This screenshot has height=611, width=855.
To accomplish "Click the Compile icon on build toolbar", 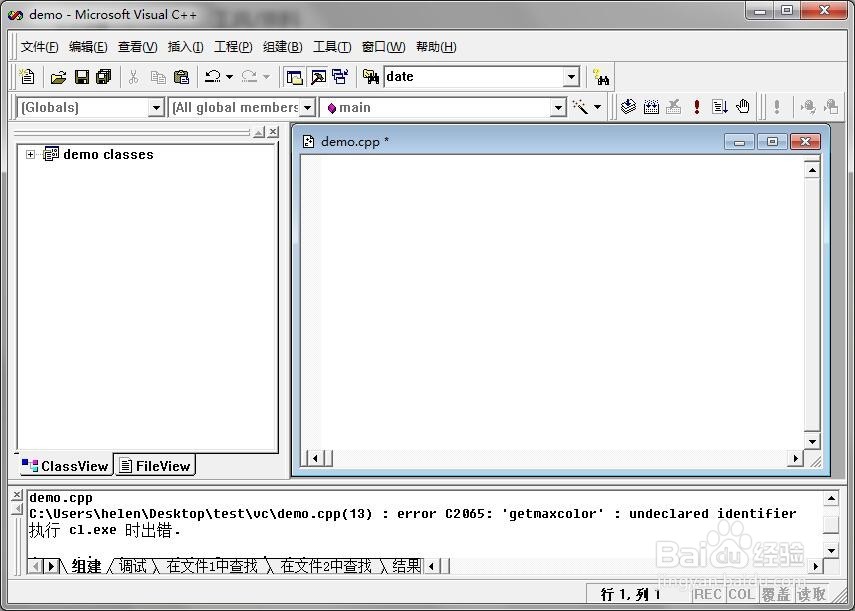I will pos(628,107).
